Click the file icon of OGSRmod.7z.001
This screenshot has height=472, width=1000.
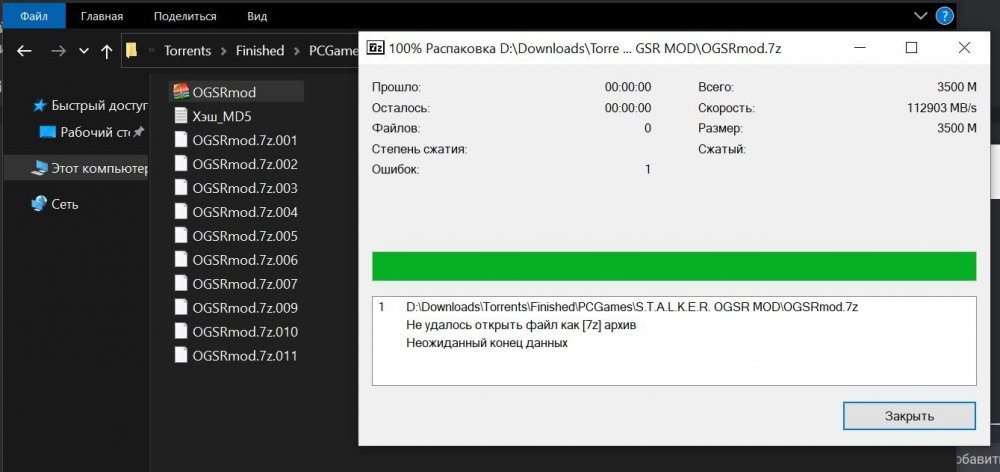(180, 140)
